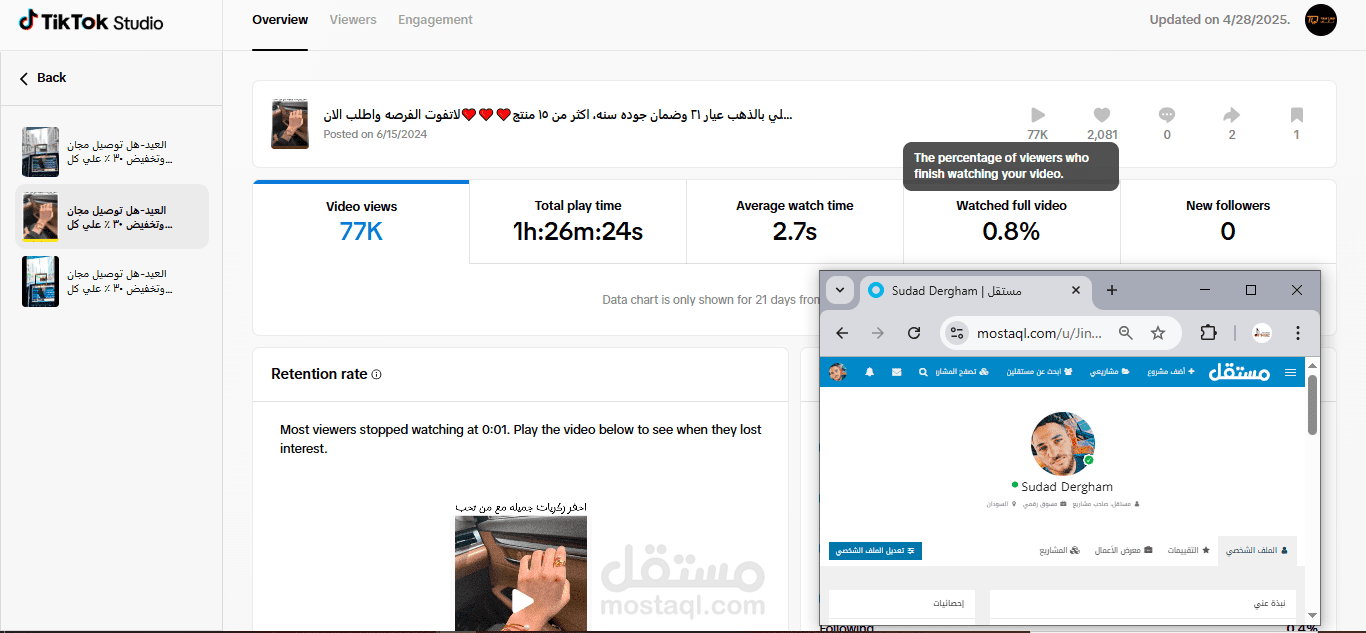Click the مستقل logo in the header
Screen dimensions: 1366x633
(x=1239, y=372)
